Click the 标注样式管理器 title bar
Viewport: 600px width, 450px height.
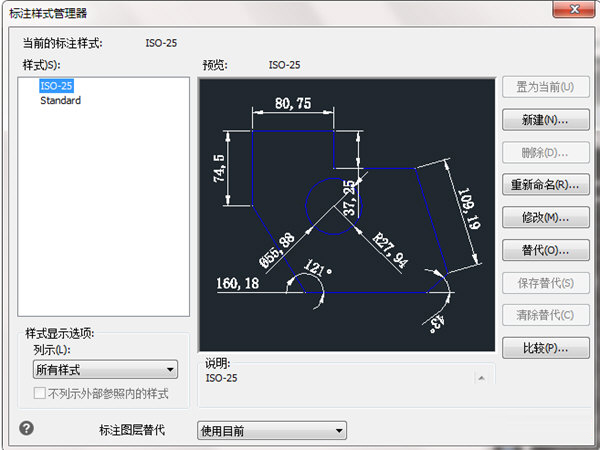point(250,11)
